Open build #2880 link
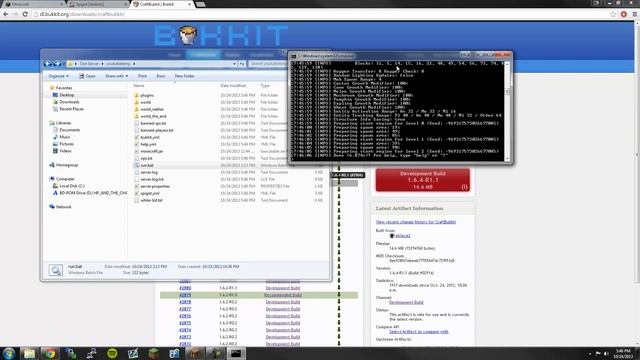The image size is (640, 360). click(x=185, y=288)
